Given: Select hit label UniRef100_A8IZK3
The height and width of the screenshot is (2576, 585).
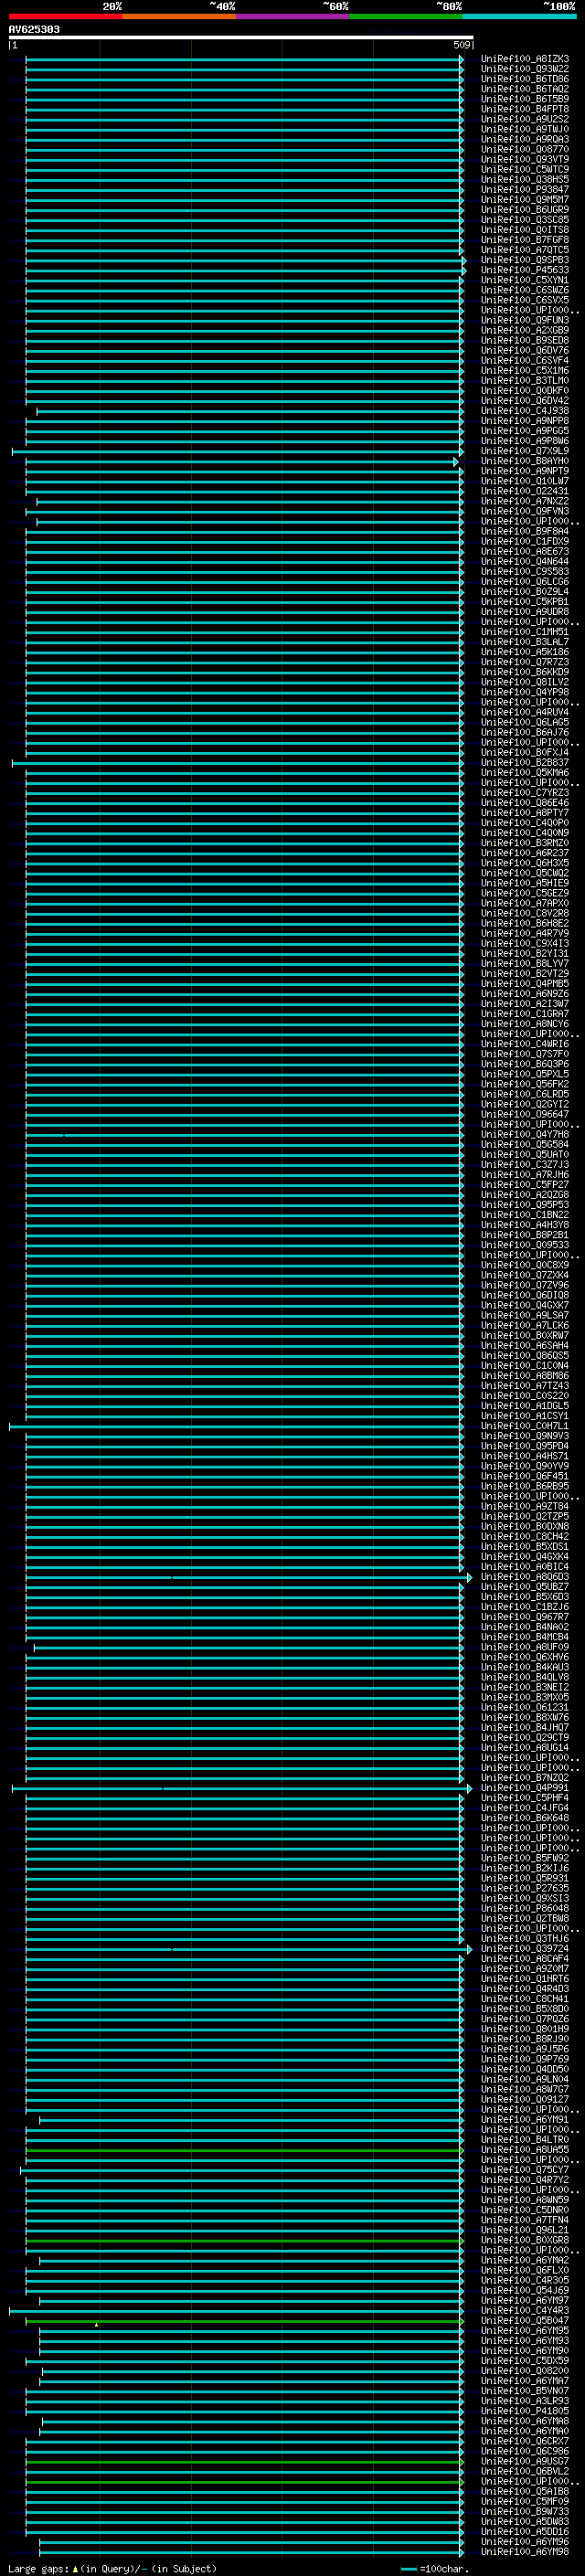Looking at the screenshot, I should (525, 59).
